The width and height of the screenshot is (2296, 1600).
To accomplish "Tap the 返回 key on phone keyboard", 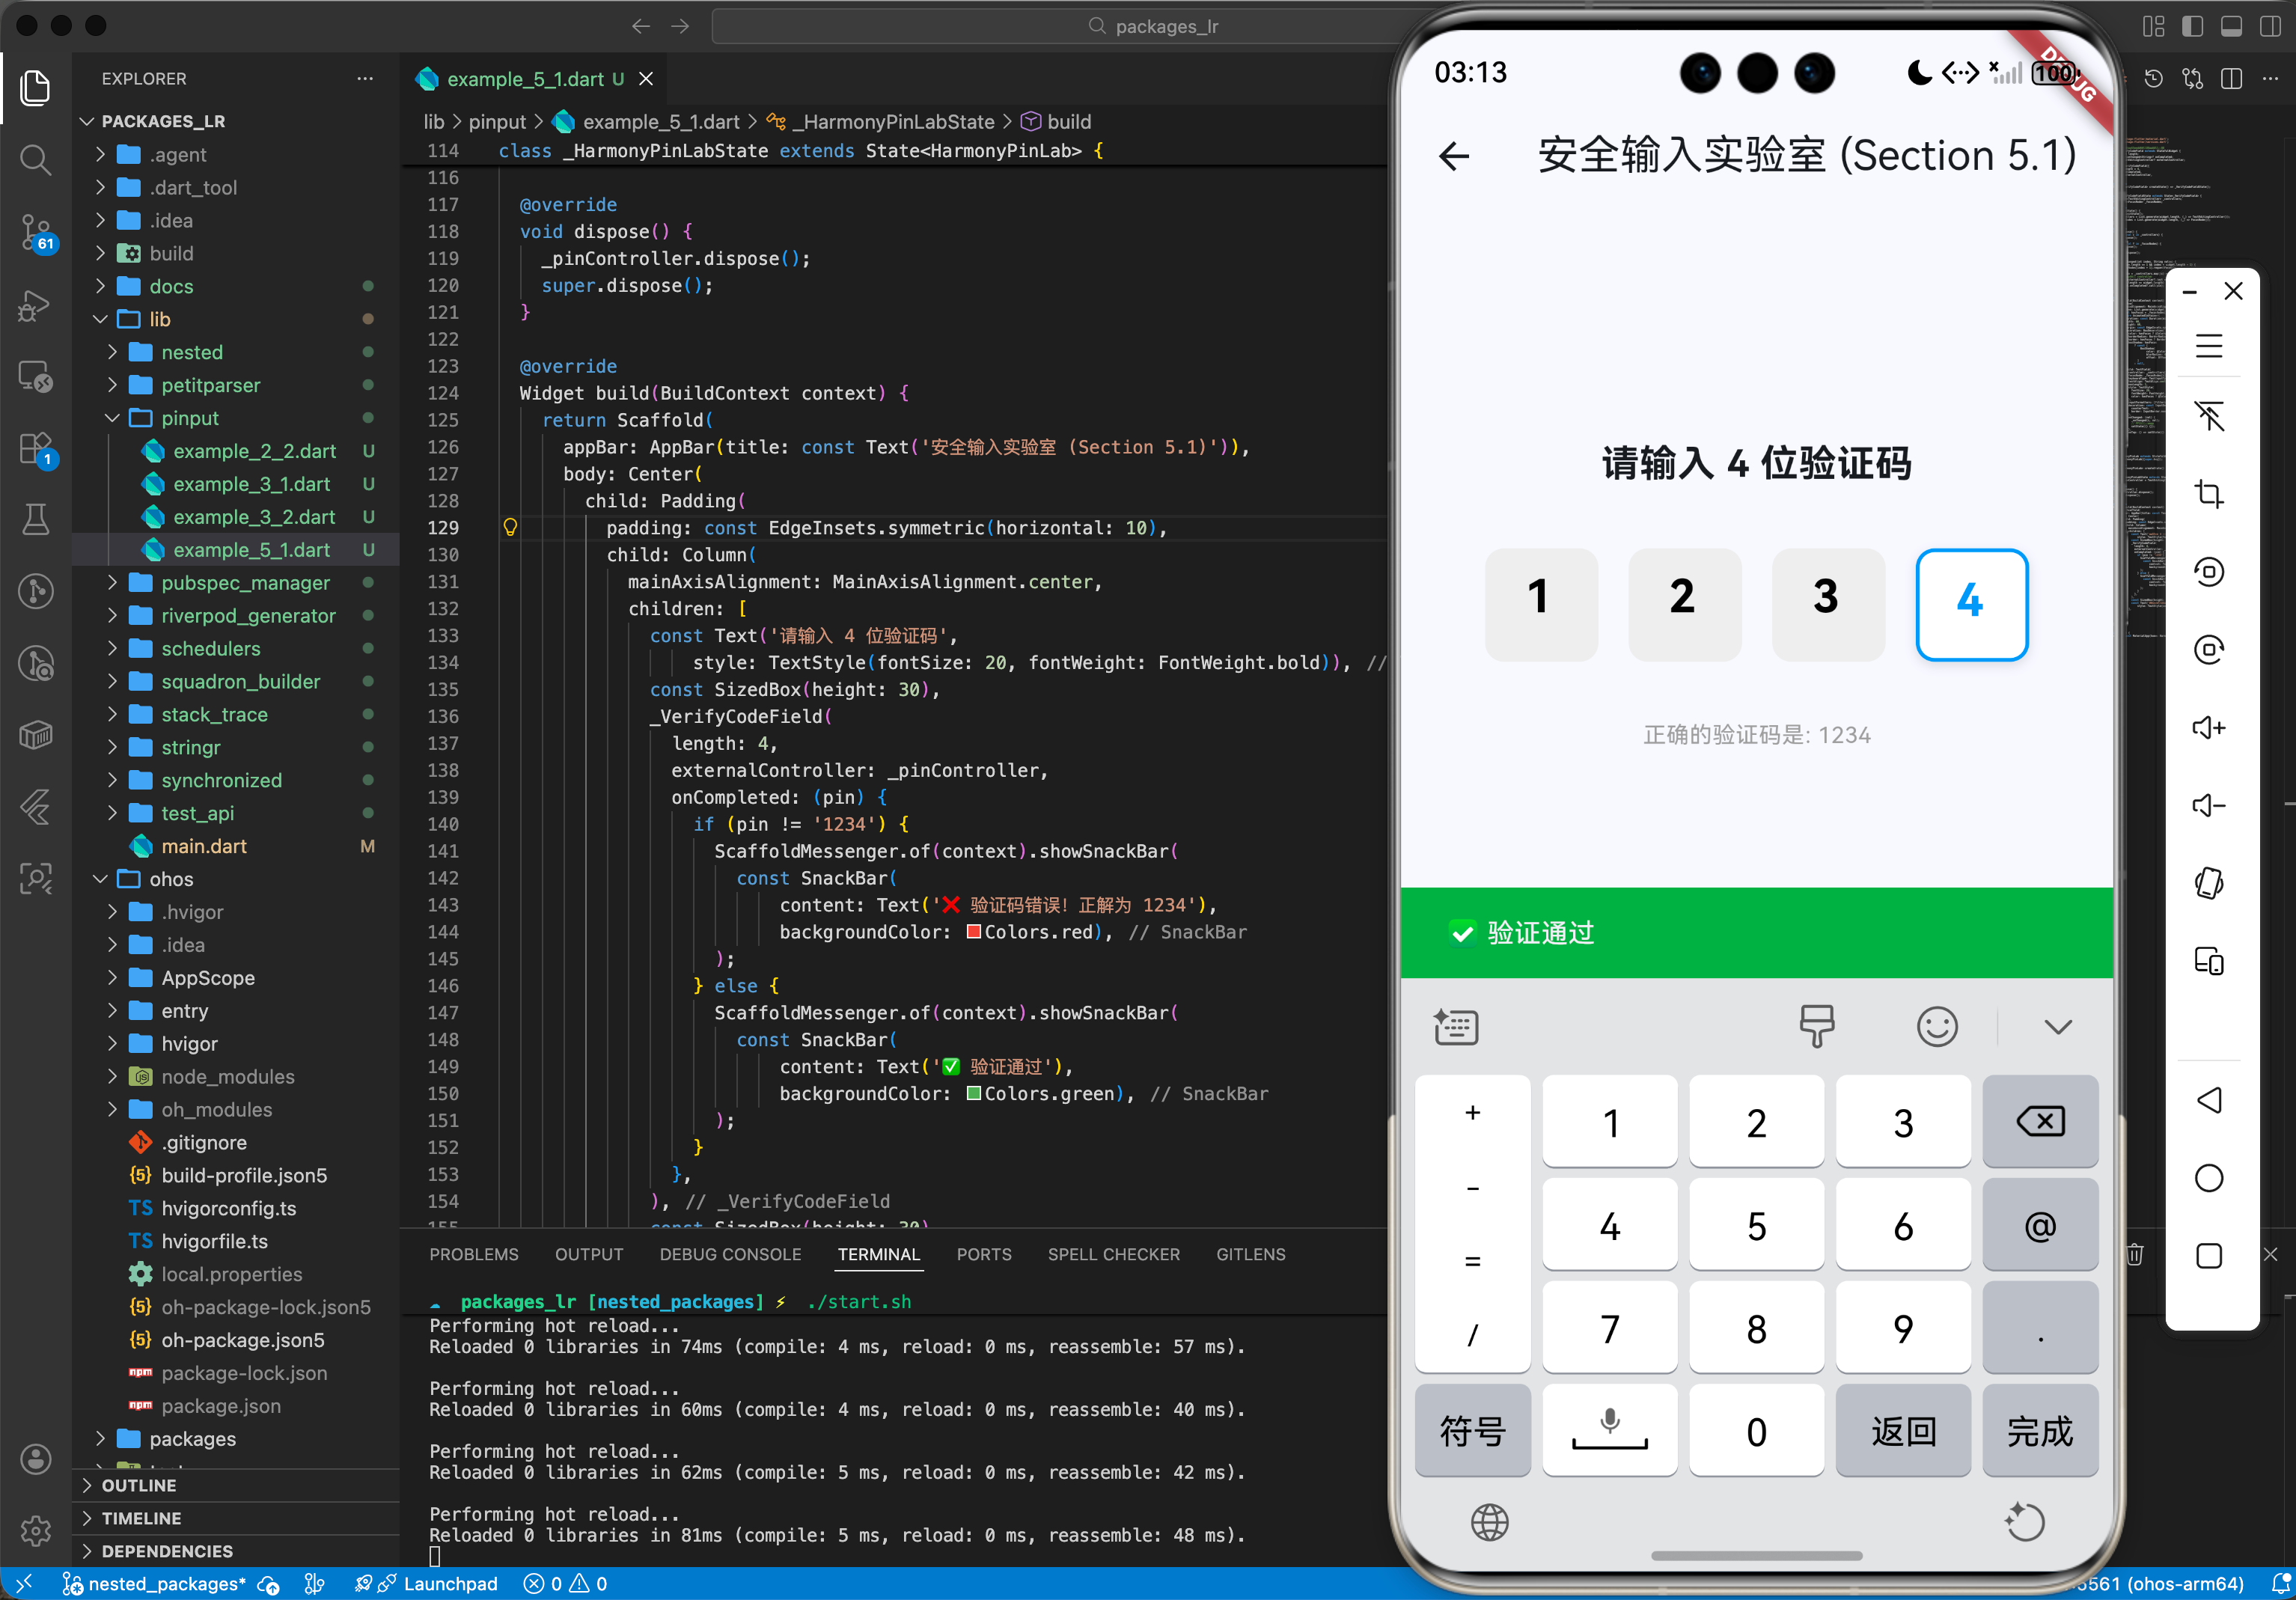I will (1903, 1431).
